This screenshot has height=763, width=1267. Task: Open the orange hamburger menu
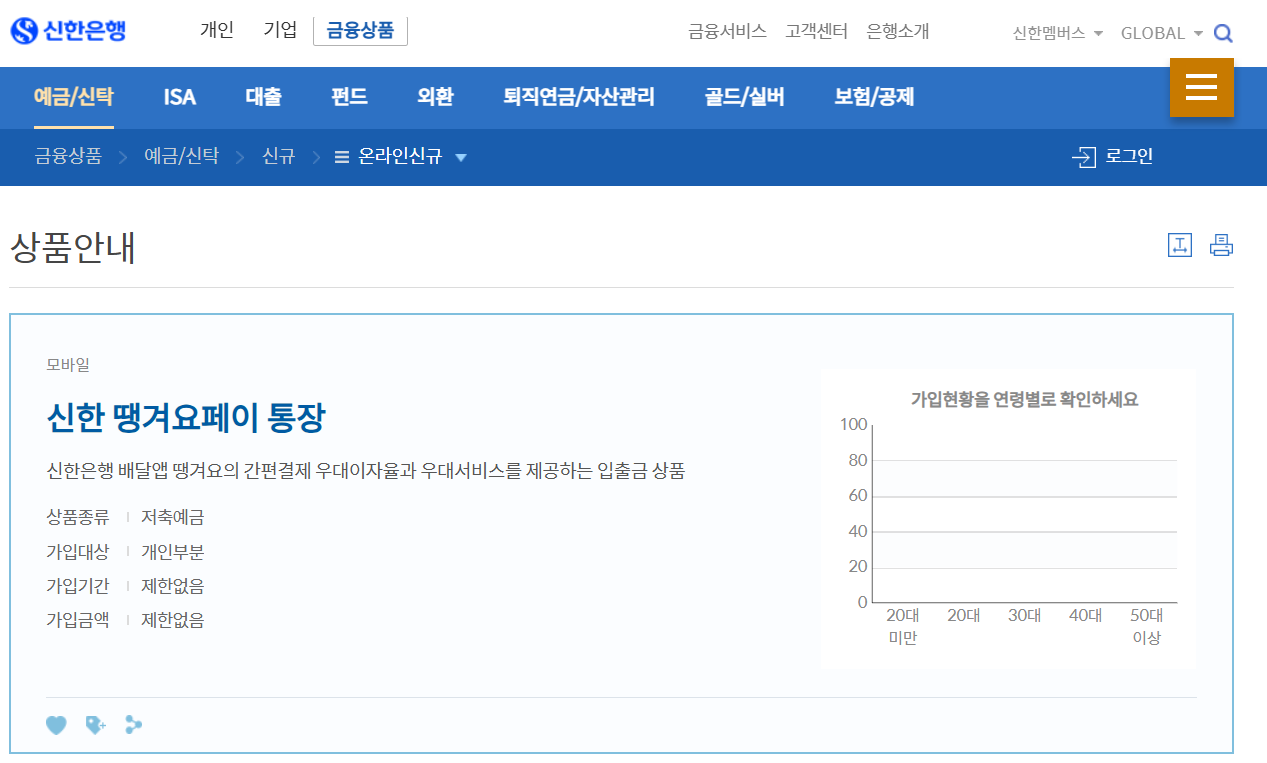click(x=1201, y=88)
